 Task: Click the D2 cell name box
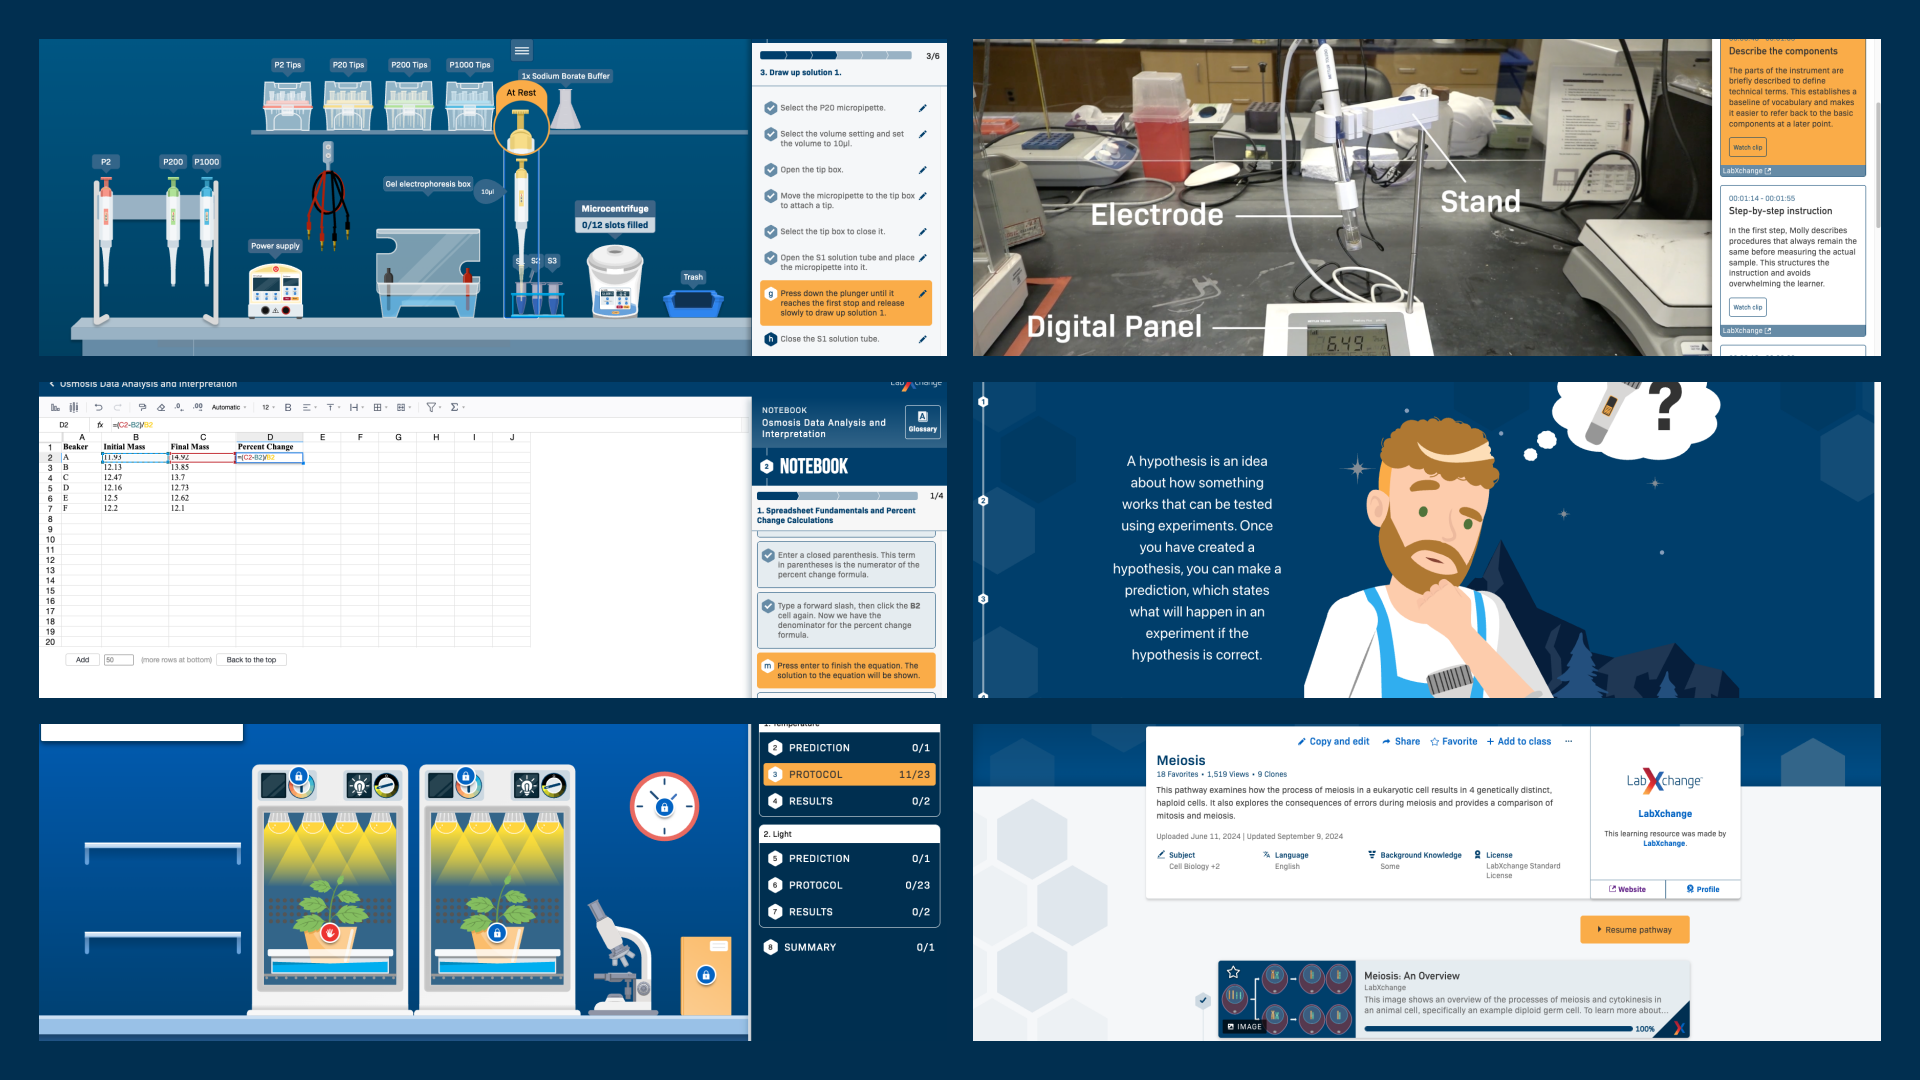tap(64, 425)
